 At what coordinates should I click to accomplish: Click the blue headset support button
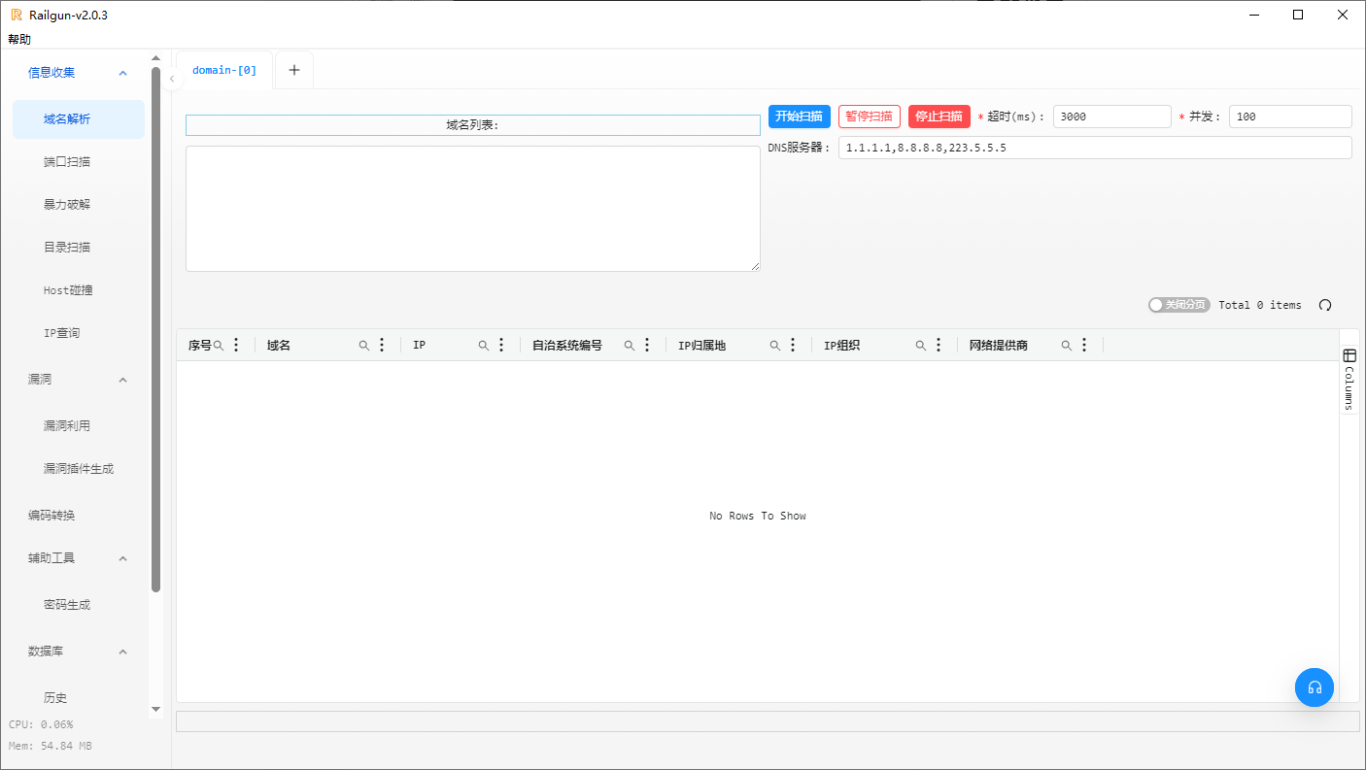[1314, 688]
